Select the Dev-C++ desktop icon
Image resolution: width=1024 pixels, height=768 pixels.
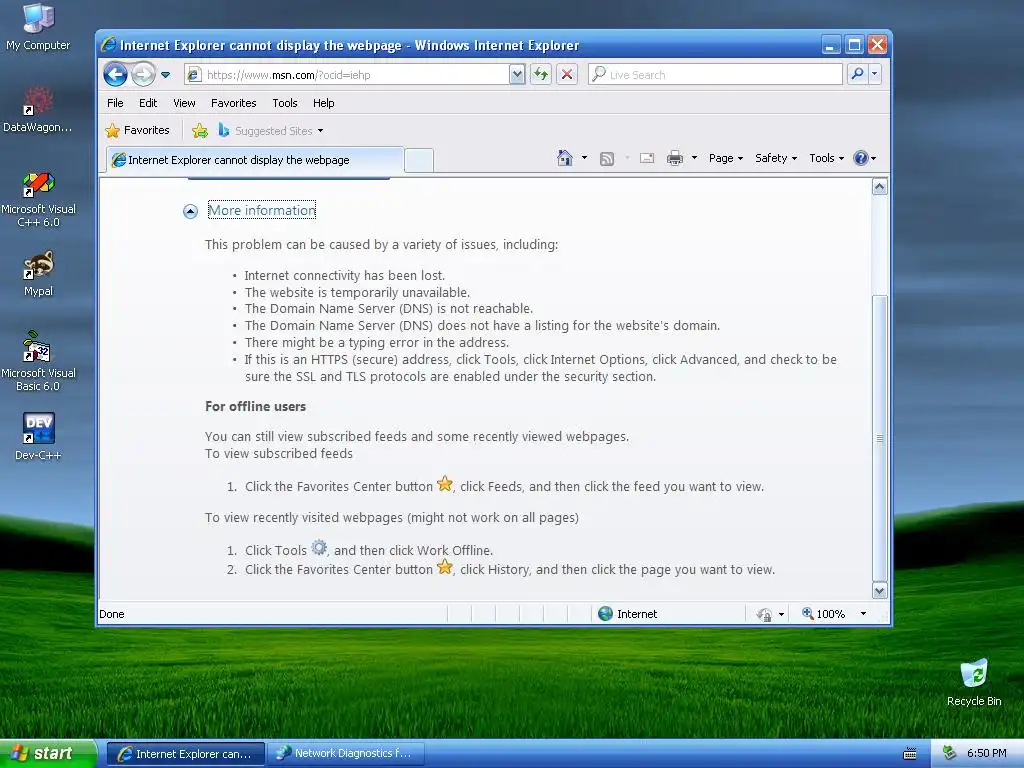click(x=38, y=436)
